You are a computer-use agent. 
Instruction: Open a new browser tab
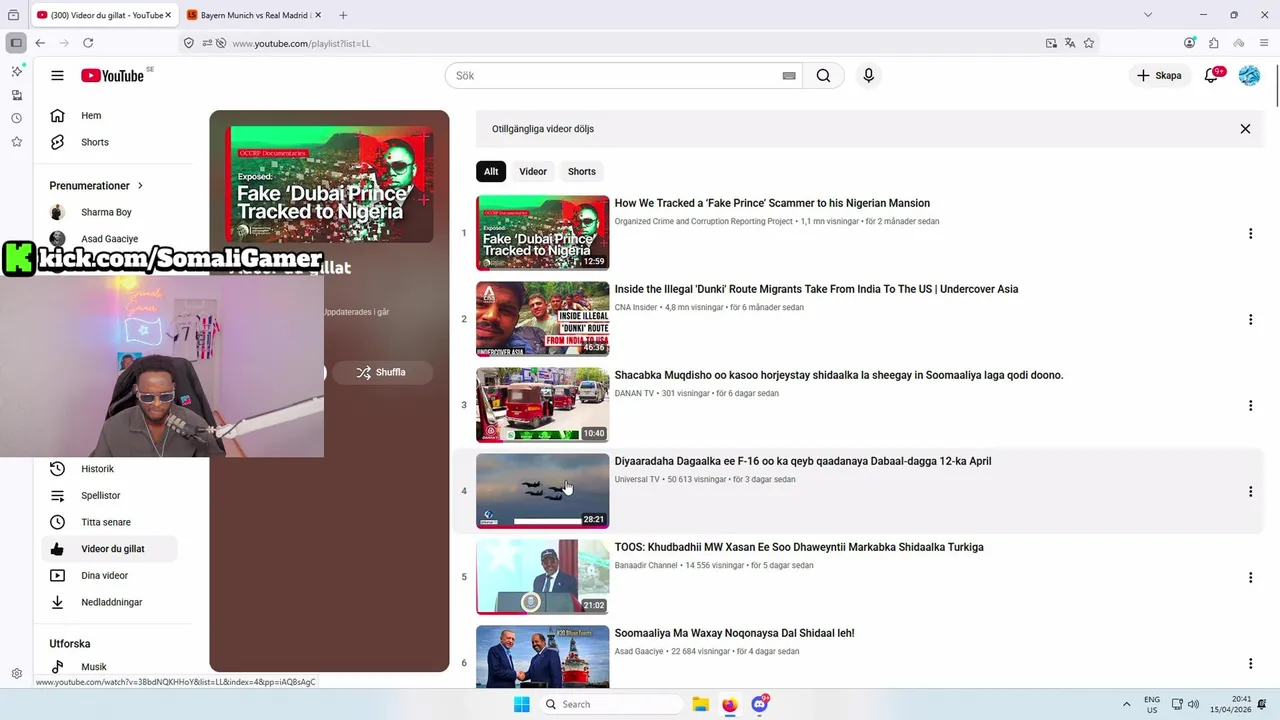point(343,15)
